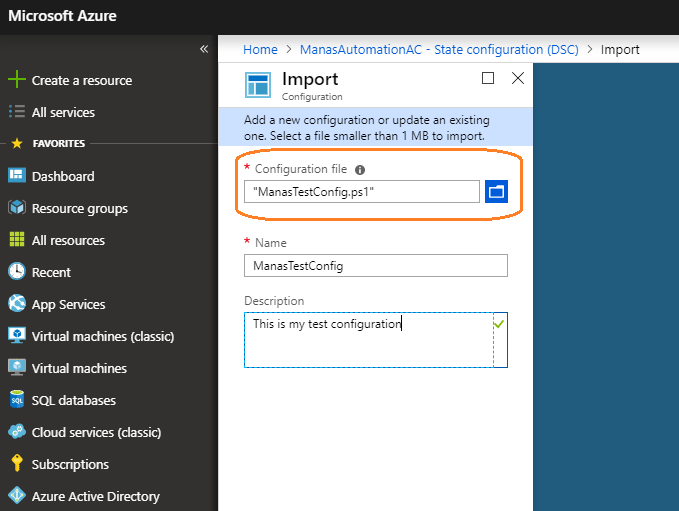Open All services menu item

(x=63, y=113)
